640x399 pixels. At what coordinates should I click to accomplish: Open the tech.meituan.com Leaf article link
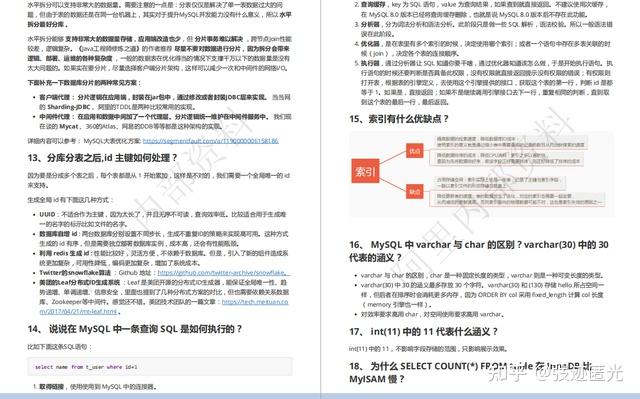(x=164, y=306)
